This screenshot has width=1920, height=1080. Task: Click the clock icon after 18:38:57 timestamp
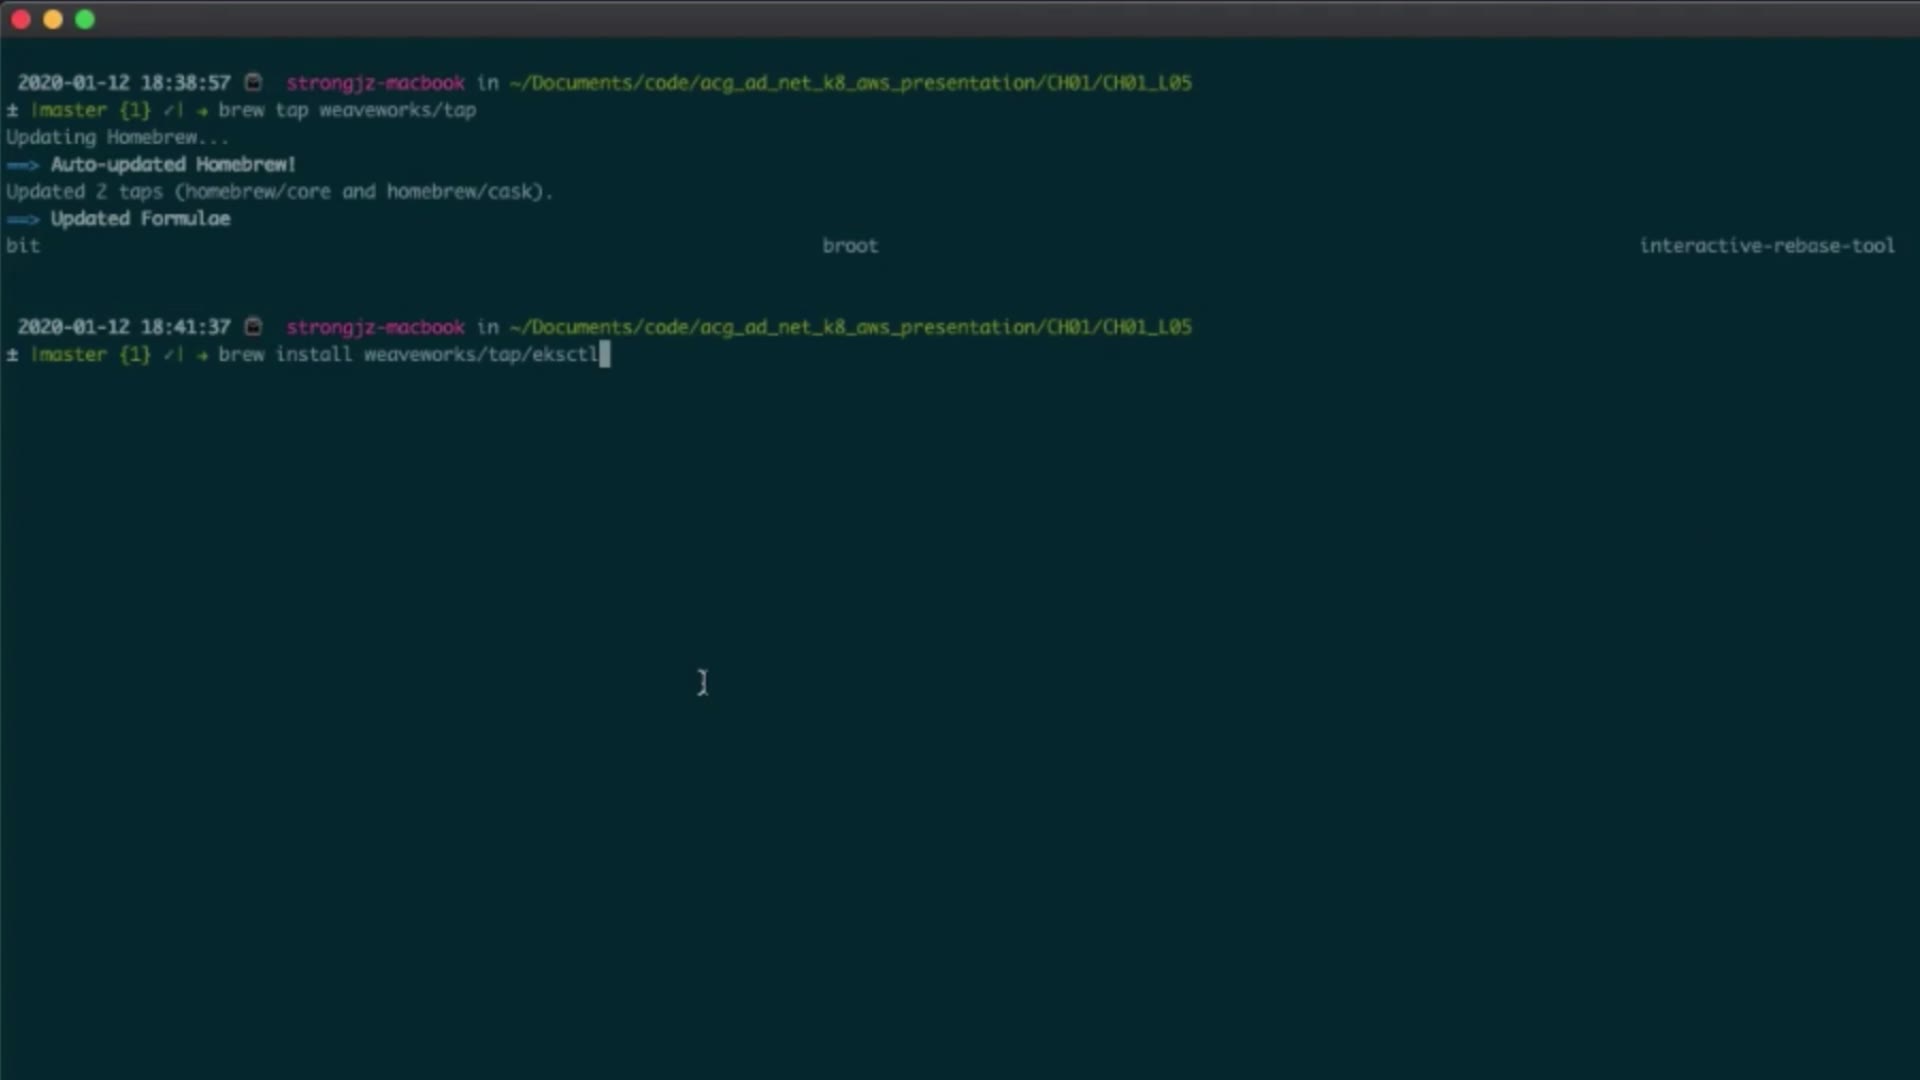[x=254, y=83]
